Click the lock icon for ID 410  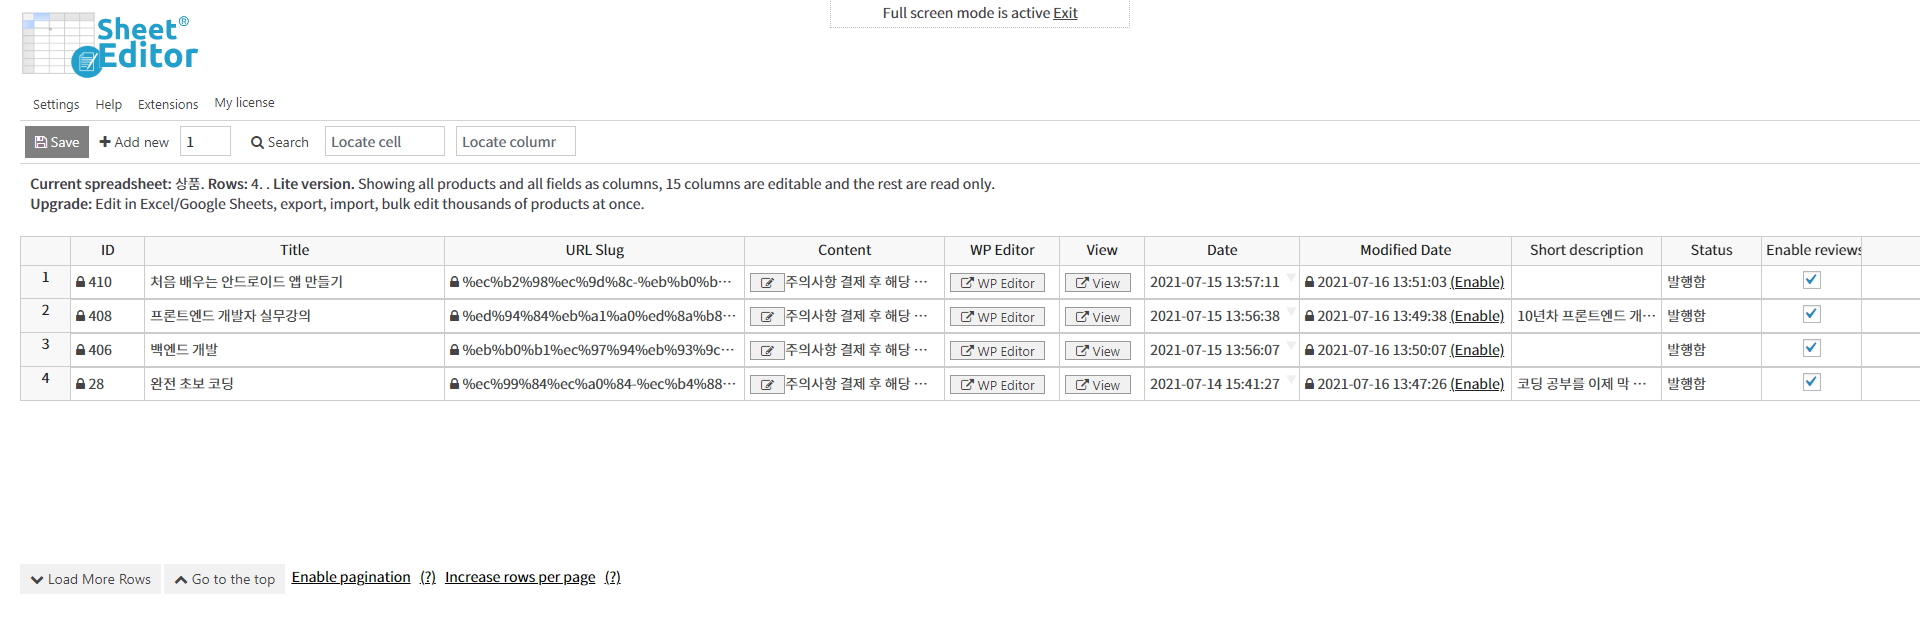click(80, 283)
